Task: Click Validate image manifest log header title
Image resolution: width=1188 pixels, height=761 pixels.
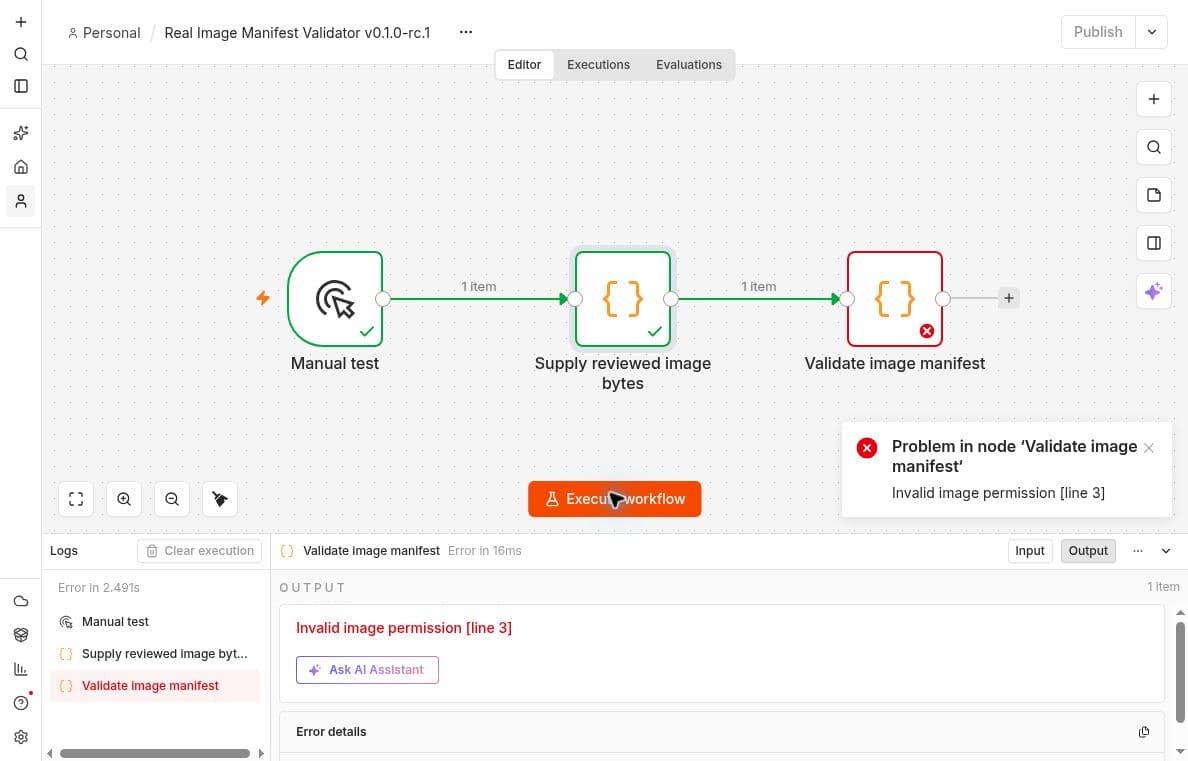Action: (x=371, y=551)
